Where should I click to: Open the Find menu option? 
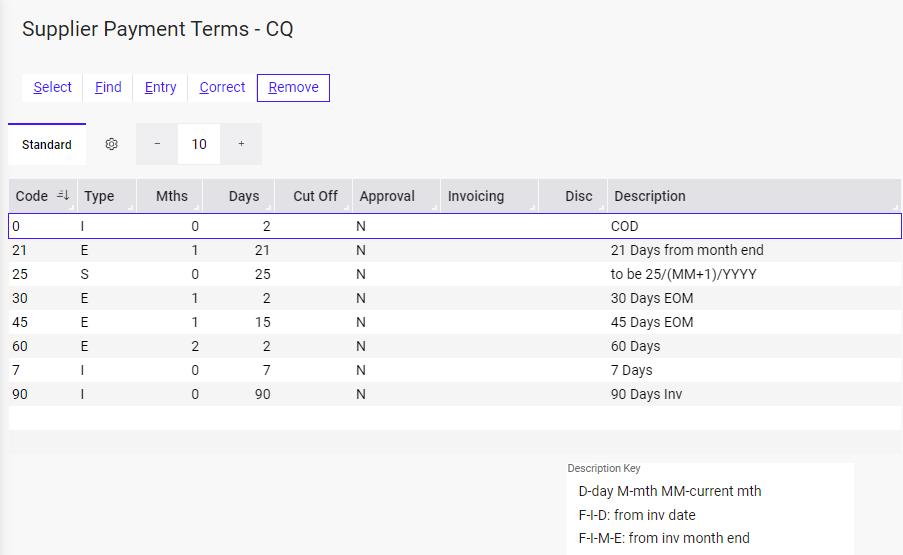[x=108, y=87]
